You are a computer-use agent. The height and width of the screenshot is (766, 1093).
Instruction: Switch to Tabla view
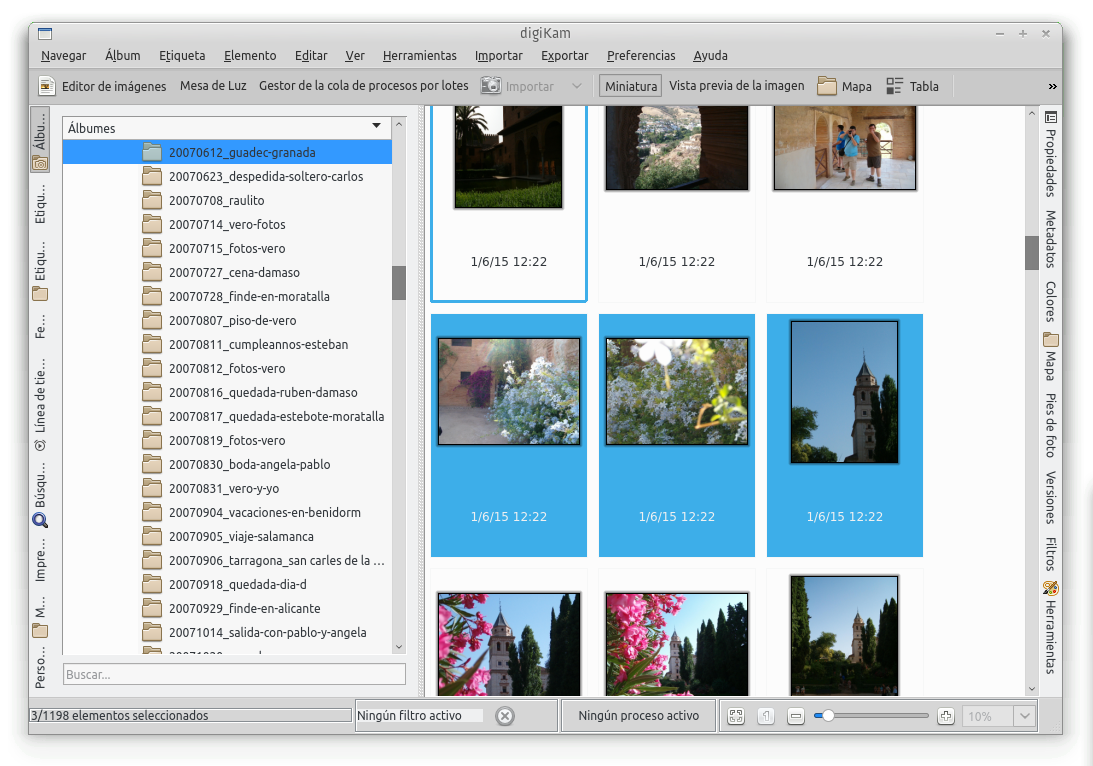[x=912, y=86]
